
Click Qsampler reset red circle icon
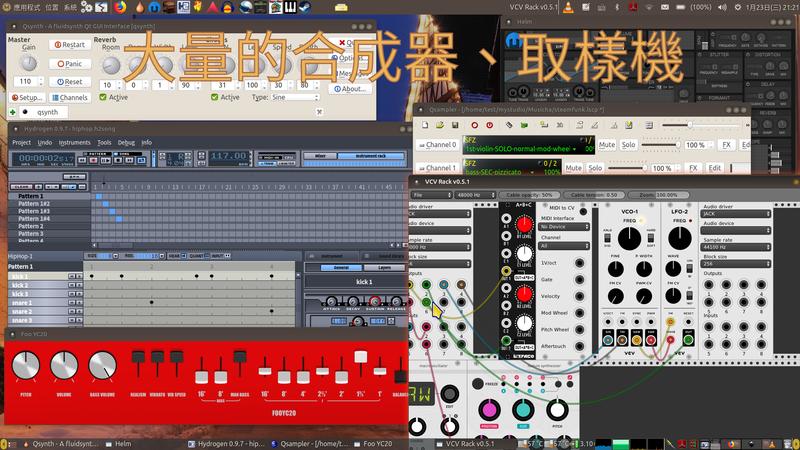(x=474, y=125)
